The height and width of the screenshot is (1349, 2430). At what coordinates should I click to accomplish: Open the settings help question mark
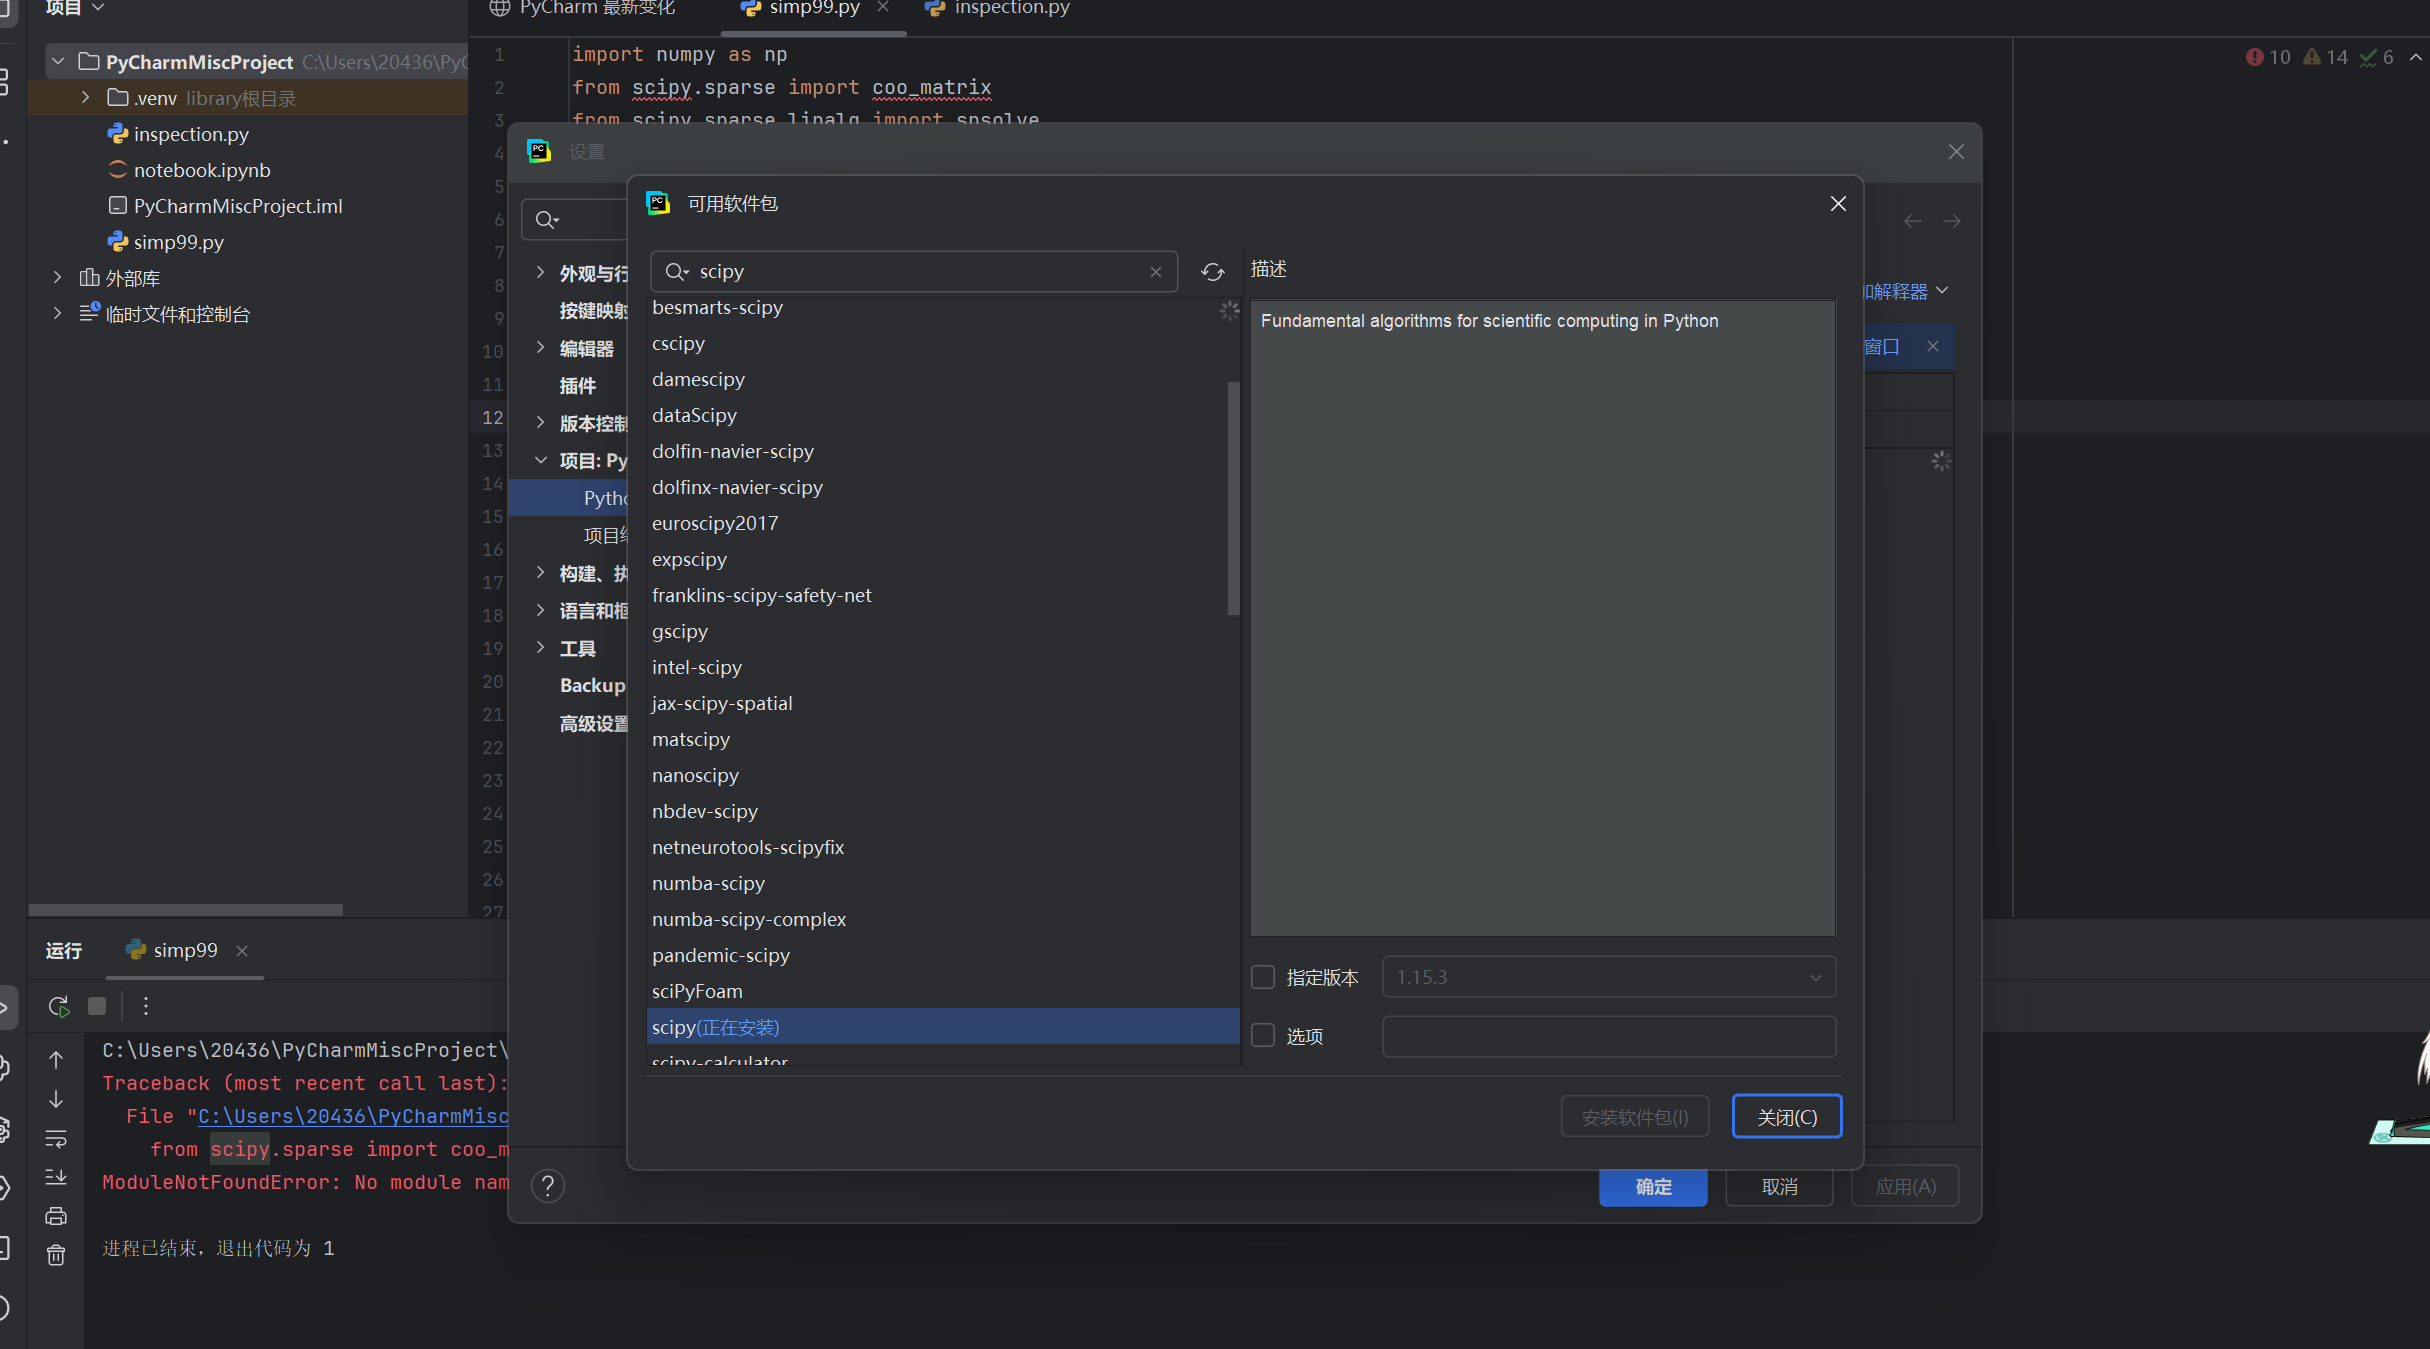click(x=548, y=1186)
